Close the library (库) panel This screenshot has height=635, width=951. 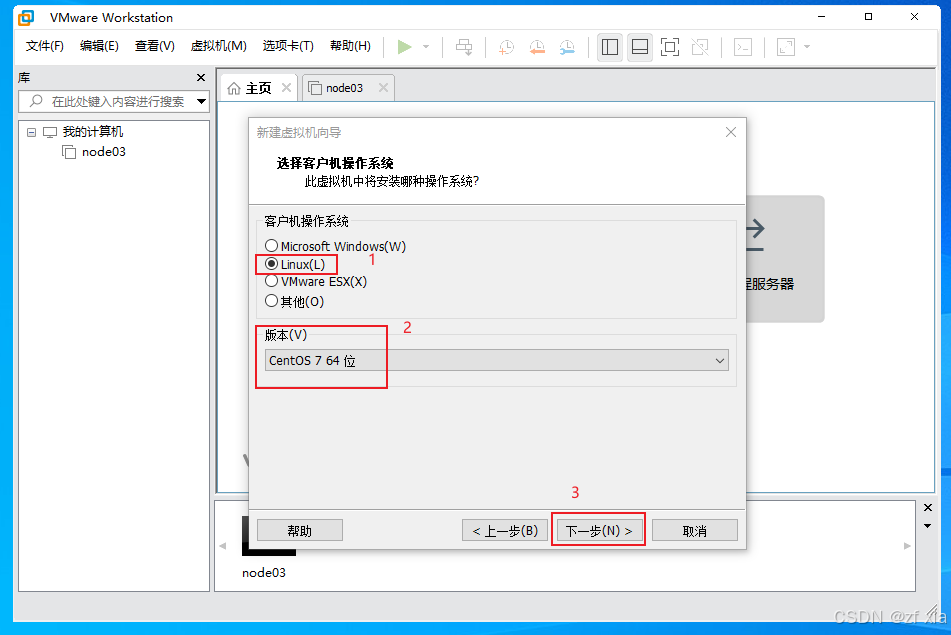pos(201,78)
